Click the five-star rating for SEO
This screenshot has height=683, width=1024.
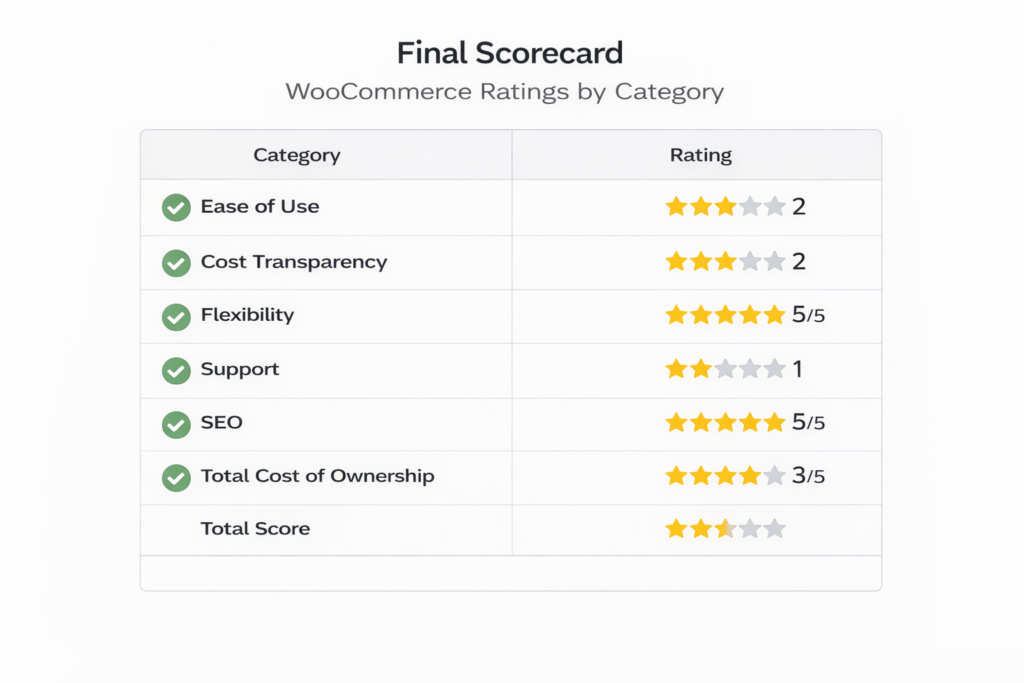[x=725, y=423]
